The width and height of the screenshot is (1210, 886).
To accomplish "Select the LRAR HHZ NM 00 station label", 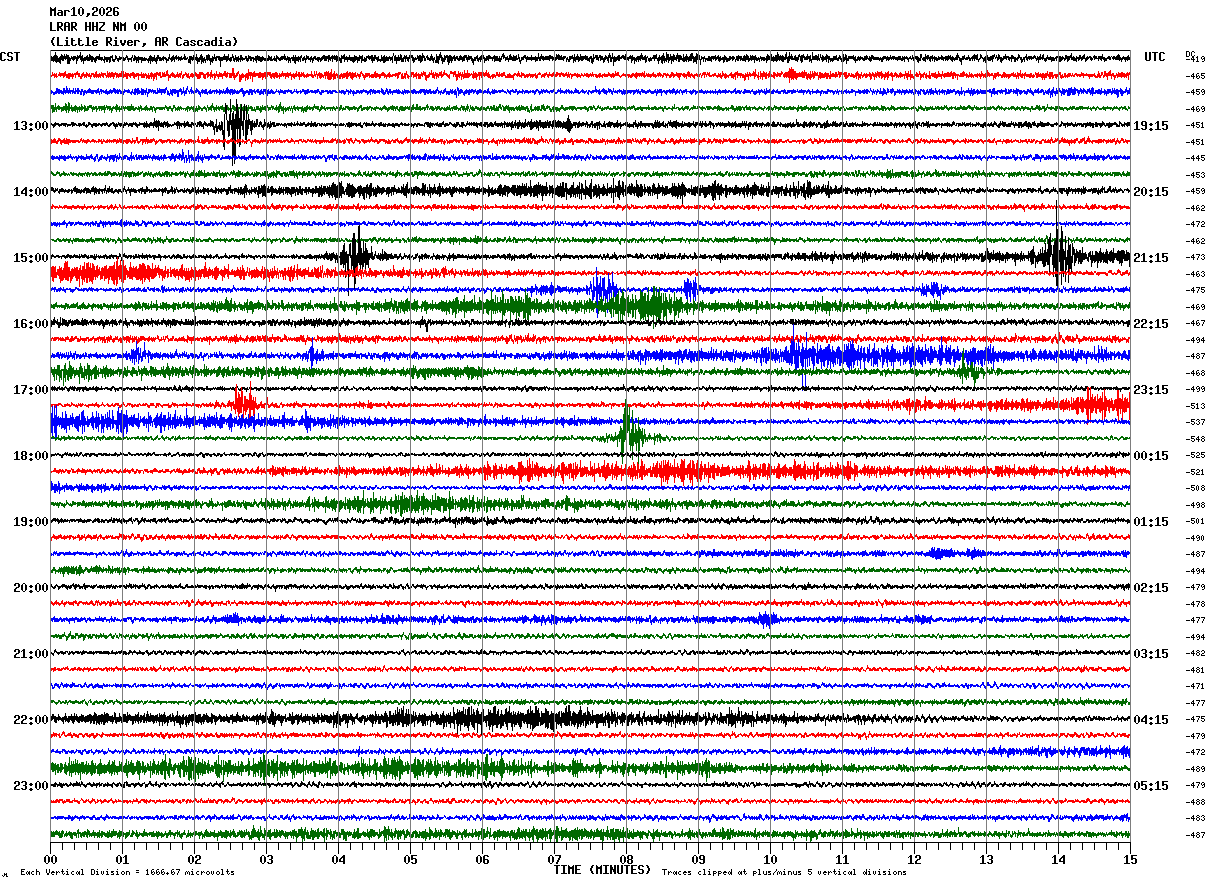I will [x=98, y=27].
